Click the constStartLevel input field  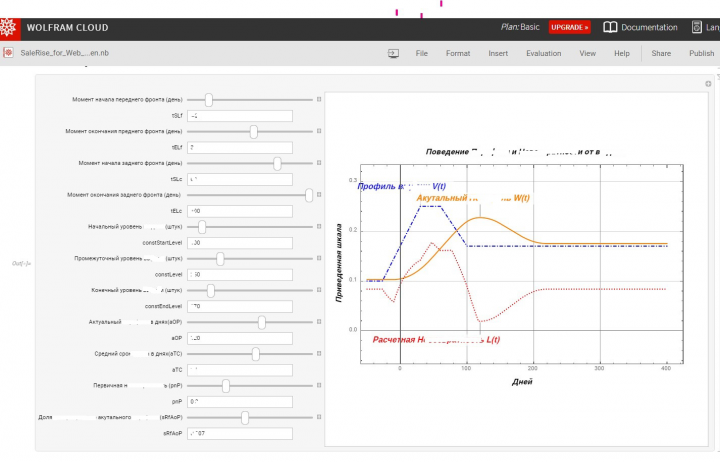(x=240, y=242)
